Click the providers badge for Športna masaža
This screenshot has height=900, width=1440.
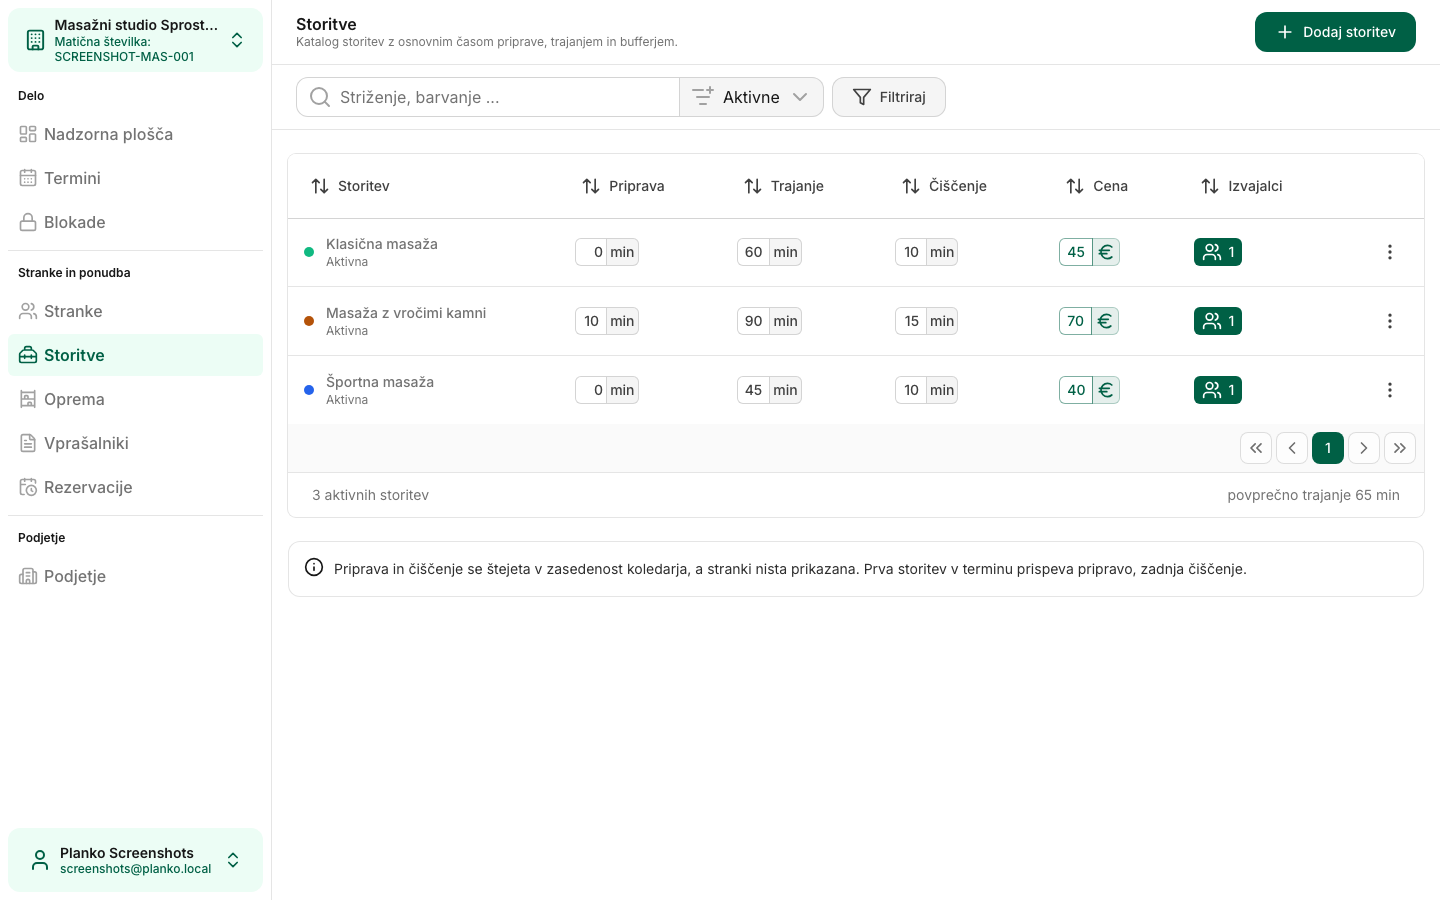click(1218, 390)
